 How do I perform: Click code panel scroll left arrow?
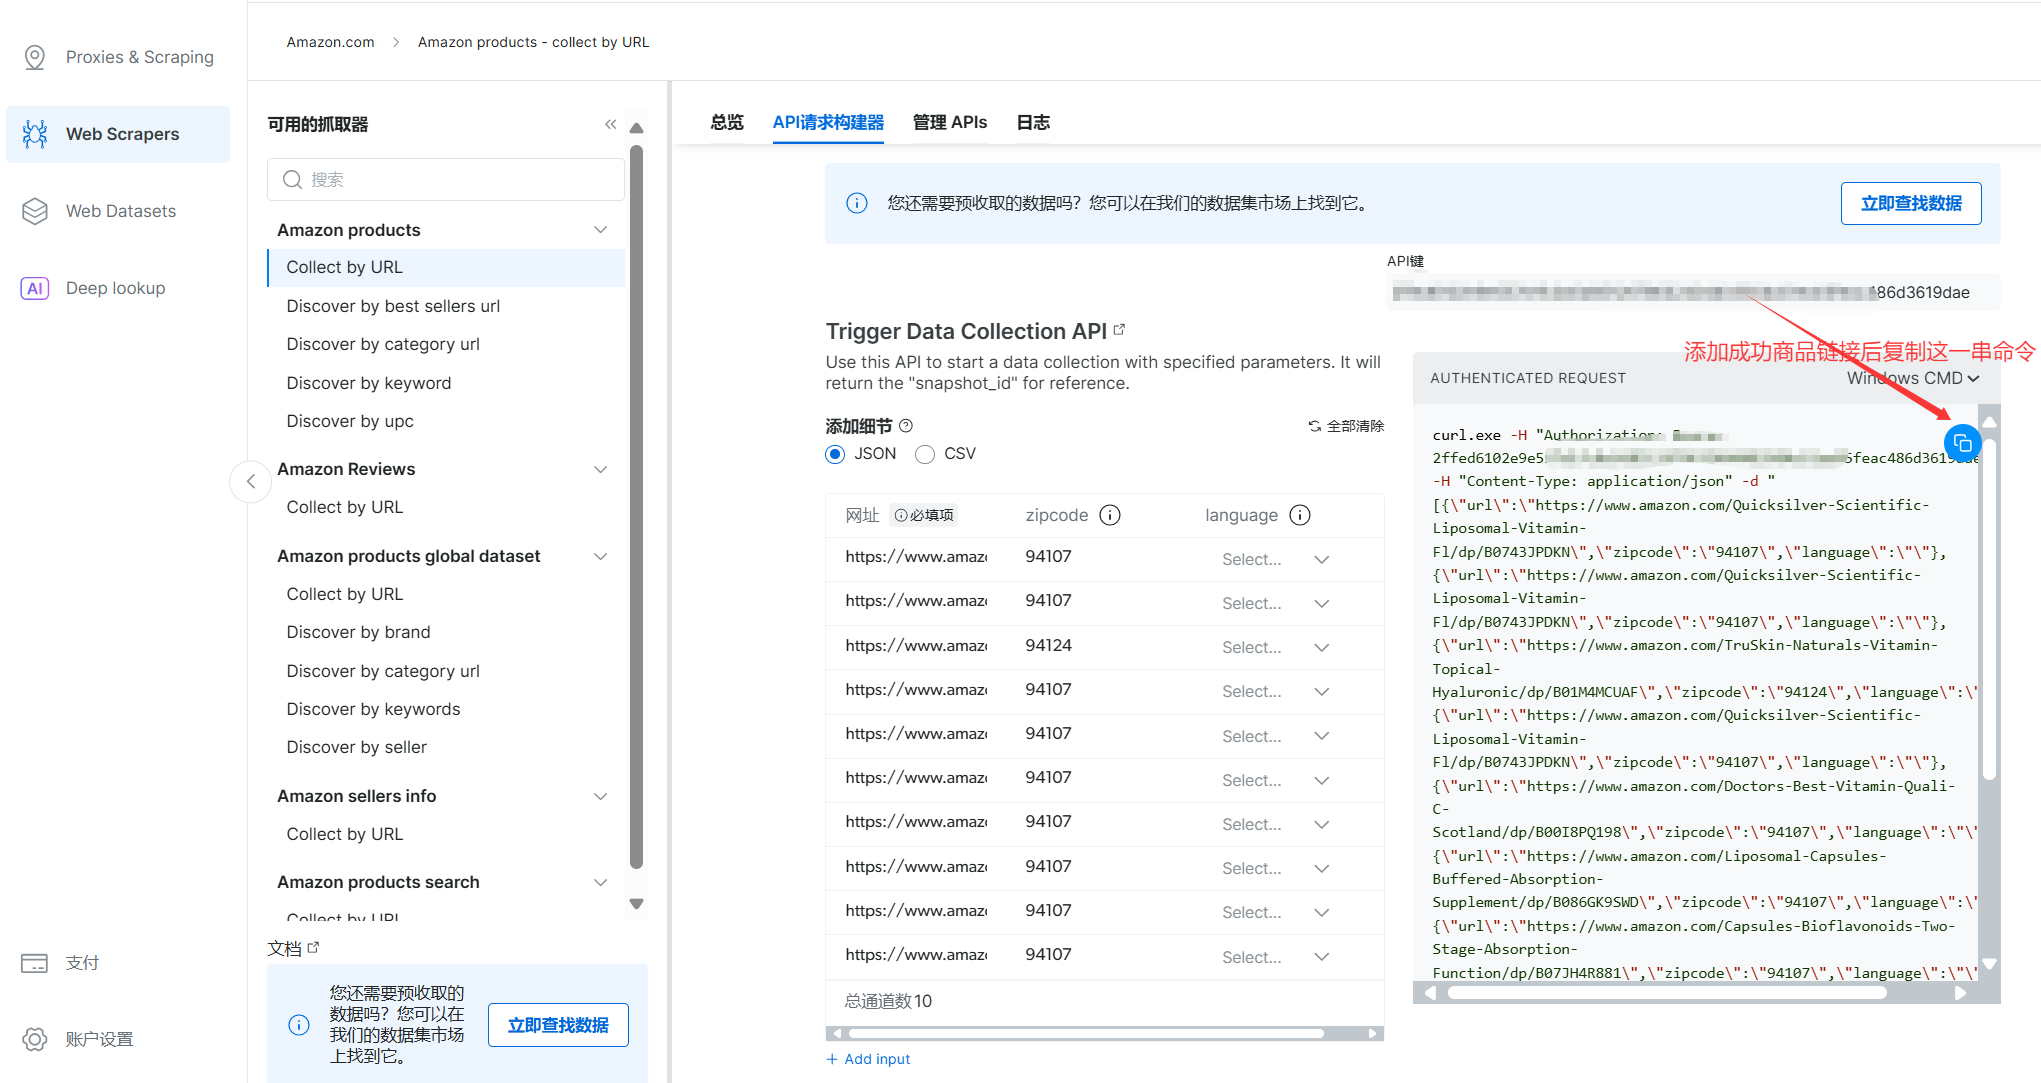1430,993
